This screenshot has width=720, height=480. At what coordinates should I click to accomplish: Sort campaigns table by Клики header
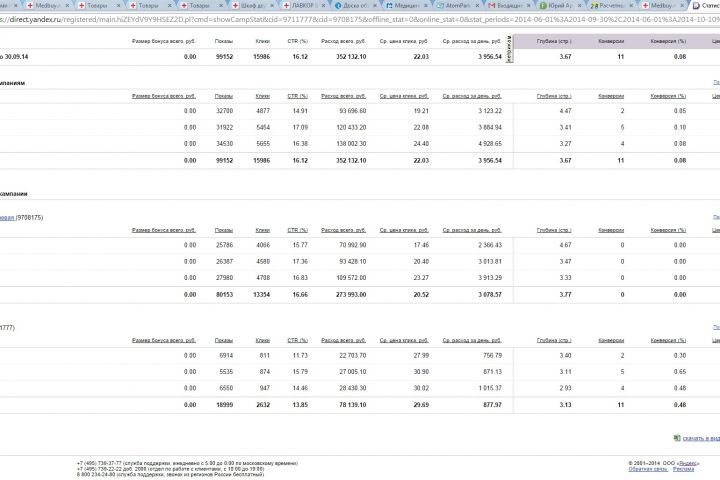click(x=263, y=96)
